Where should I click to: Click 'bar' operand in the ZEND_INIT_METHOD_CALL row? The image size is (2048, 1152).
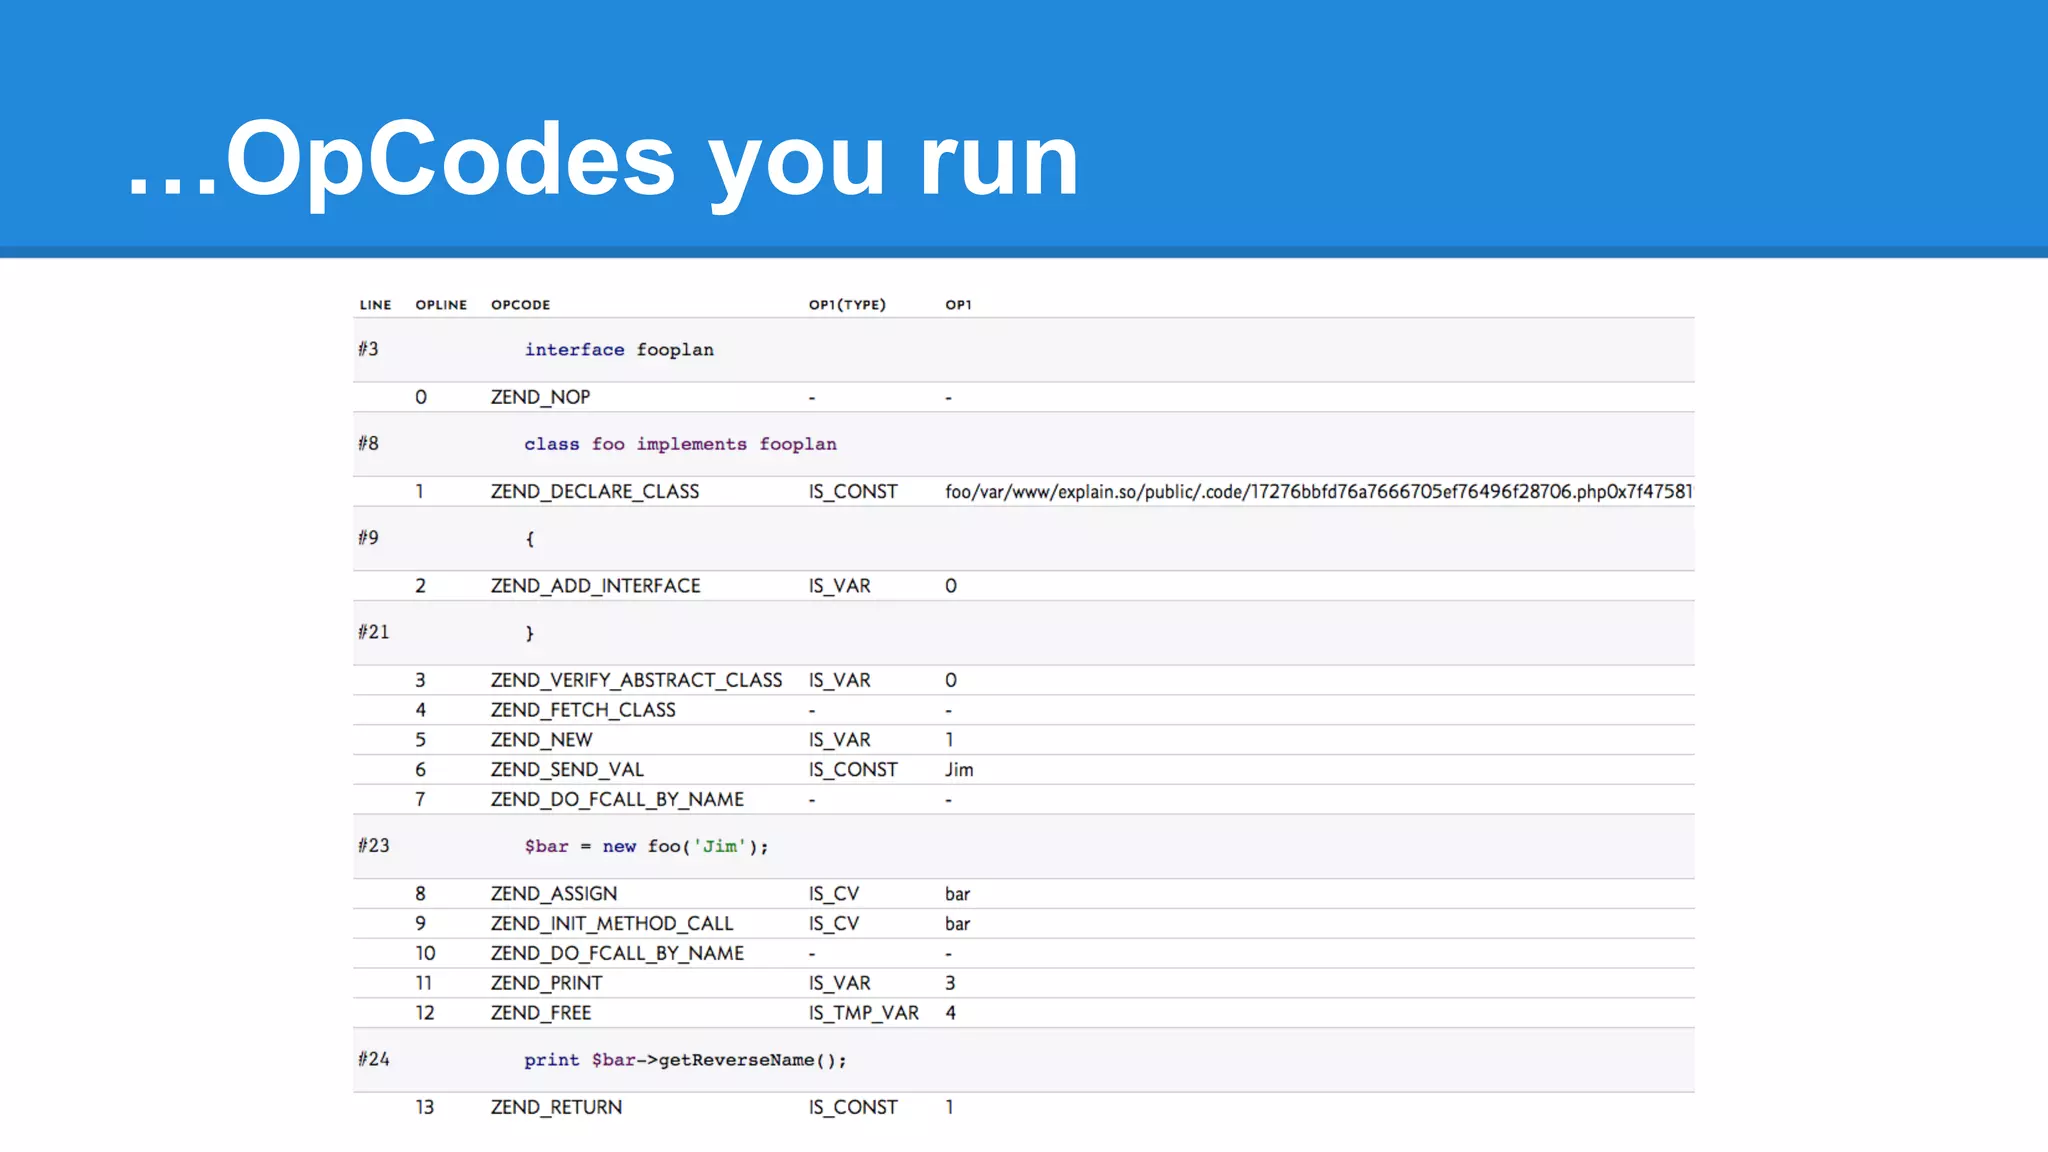pos(957,924)
